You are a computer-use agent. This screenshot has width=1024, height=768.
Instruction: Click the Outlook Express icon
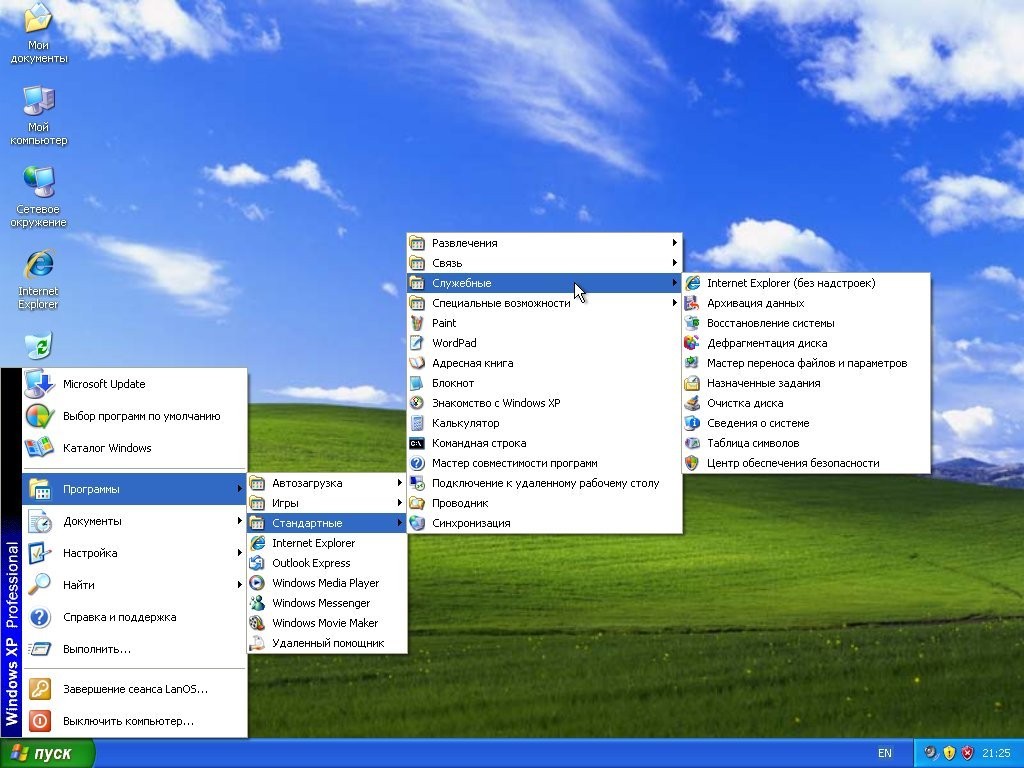click(257, 563)
